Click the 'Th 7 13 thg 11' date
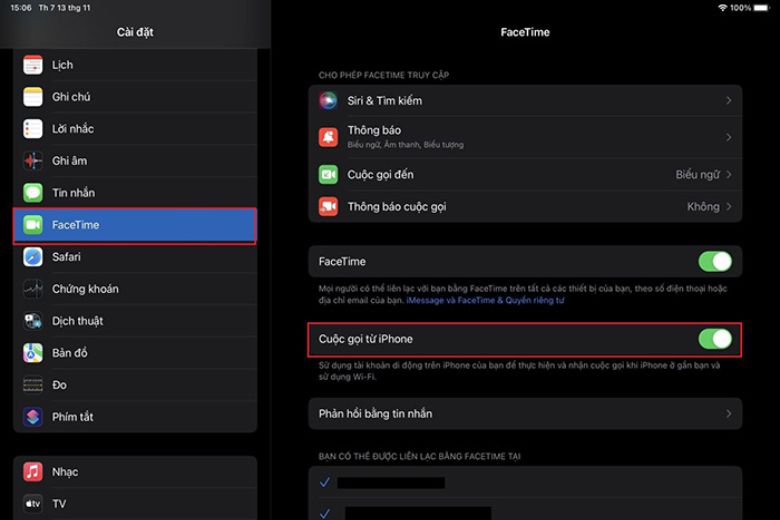 (64, 8)
